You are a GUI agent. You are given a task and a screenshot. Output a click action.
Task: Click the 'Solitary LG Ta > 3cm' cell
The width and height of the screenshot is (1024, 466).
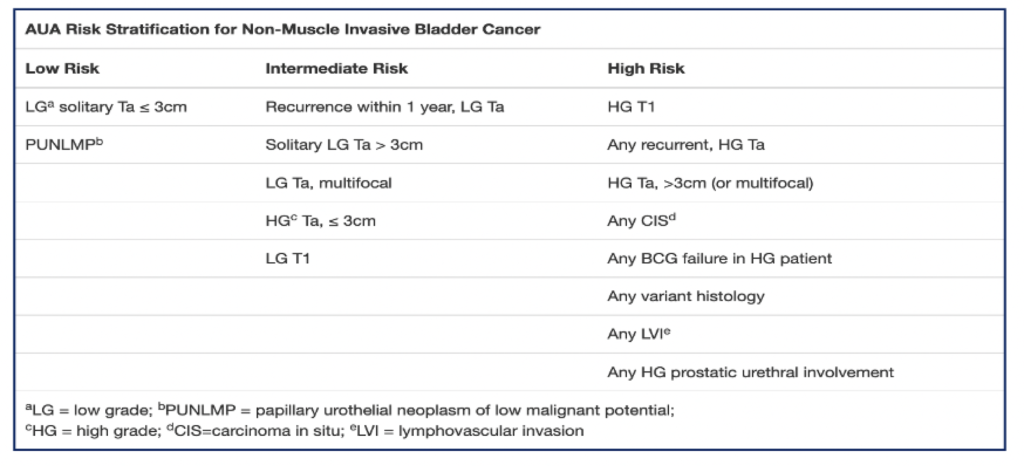click(x=344, y=145)
